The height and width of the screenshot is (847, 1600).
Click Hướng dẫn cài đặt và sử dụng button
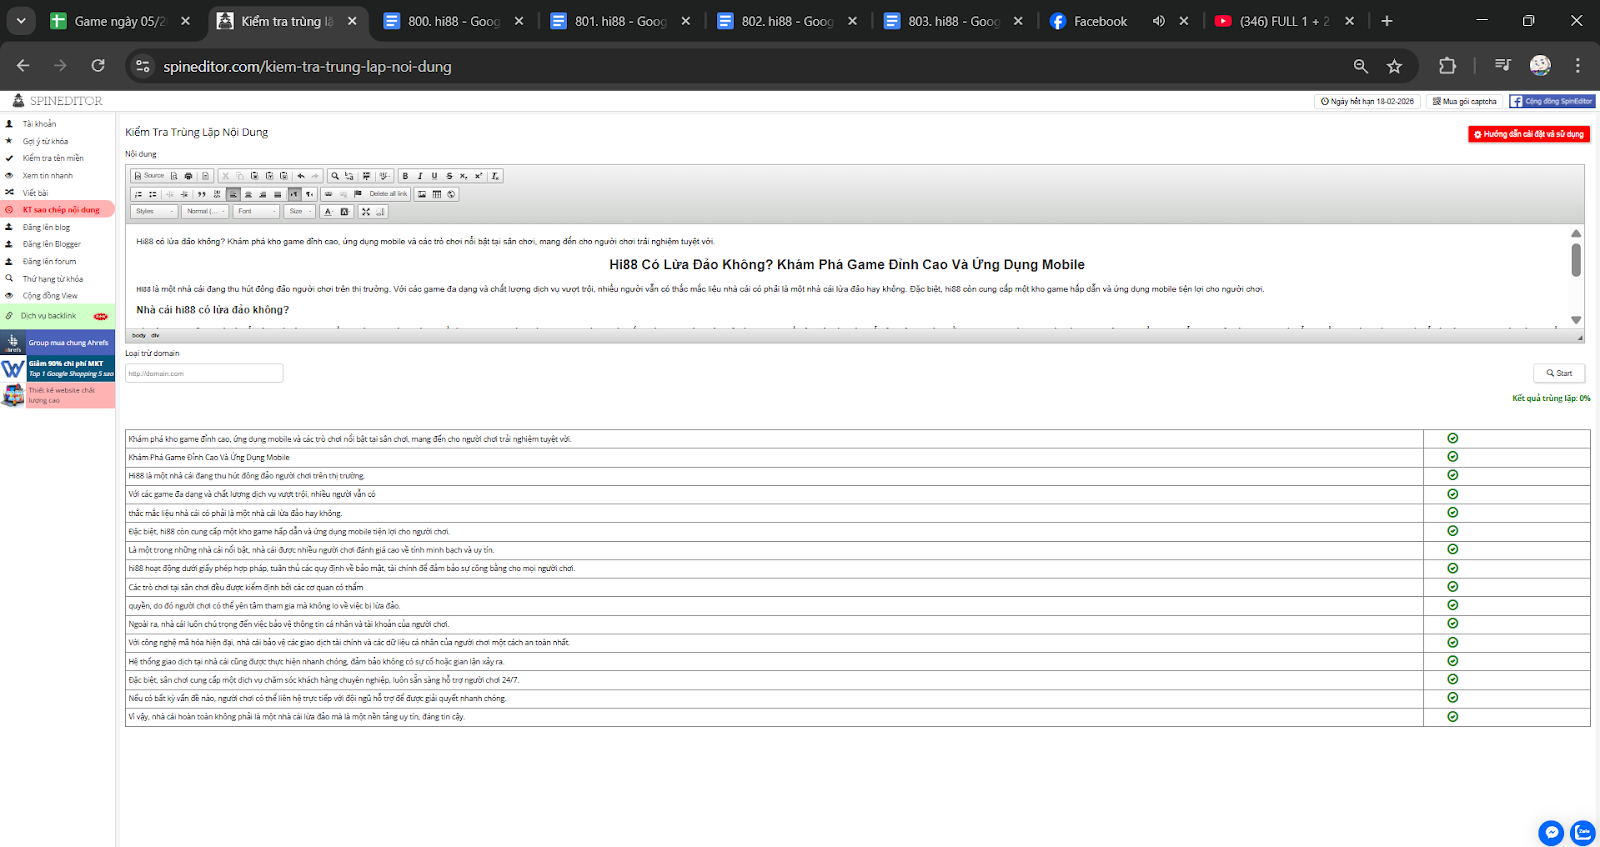pyautogui.click(x=1529, y=134)
